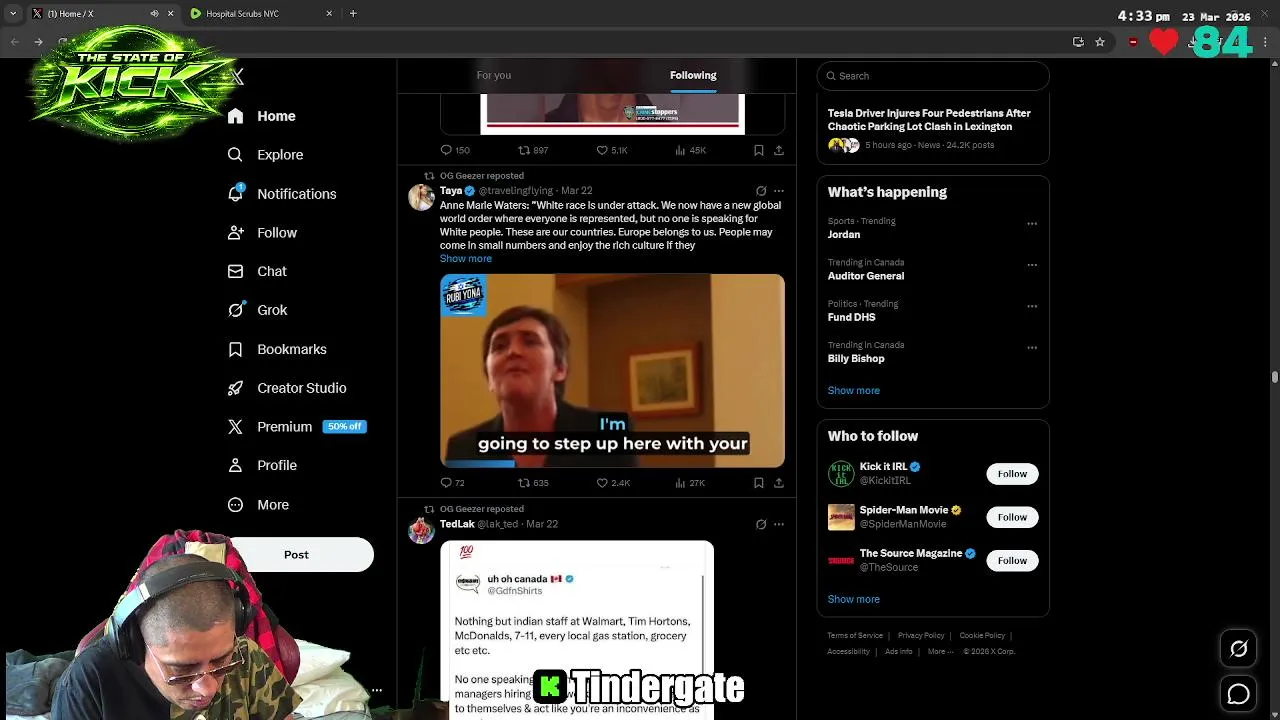This screenshot has width=1280, height=720.
Task: Click the search field on X
Action: pyautogui.click(x=933, y=76)
